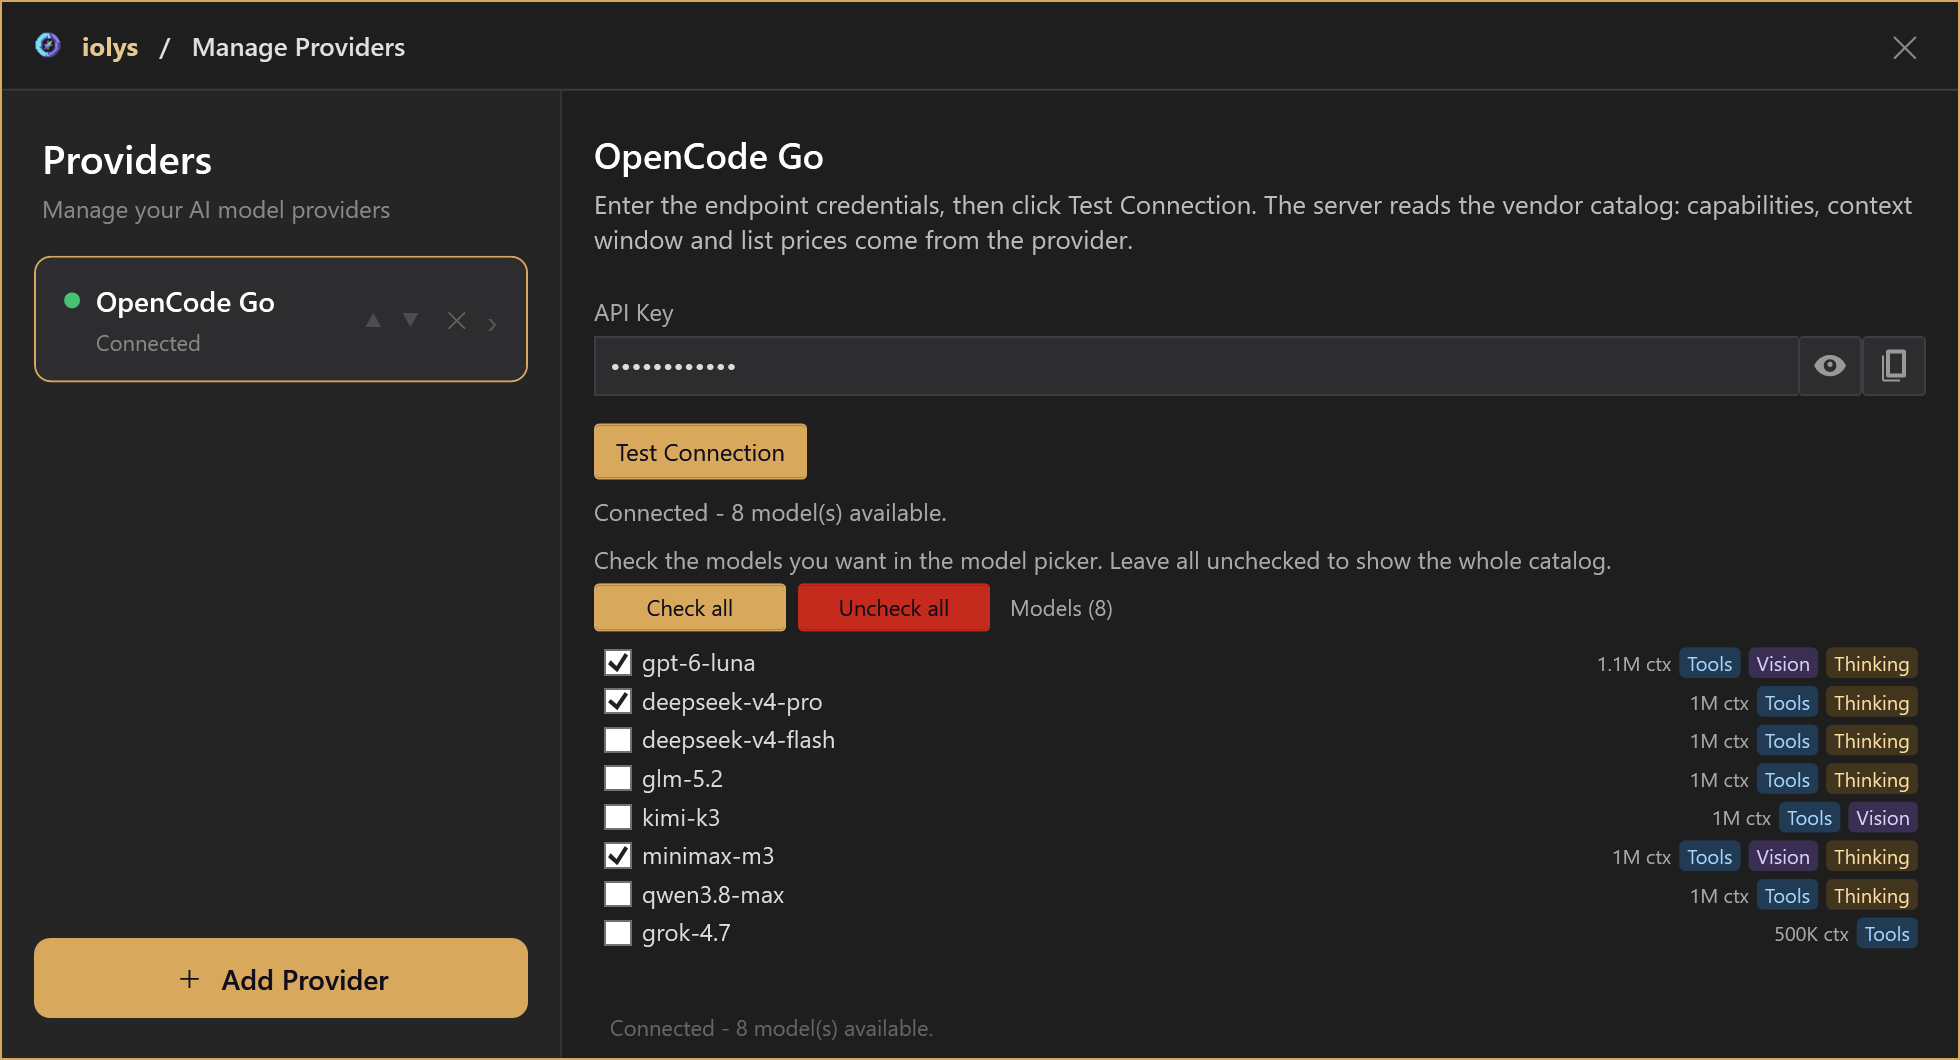Image resolution: width=1960 pixels, height=1060 pixels.
Task: Click Test Connection button
Action: click(700, 452)
